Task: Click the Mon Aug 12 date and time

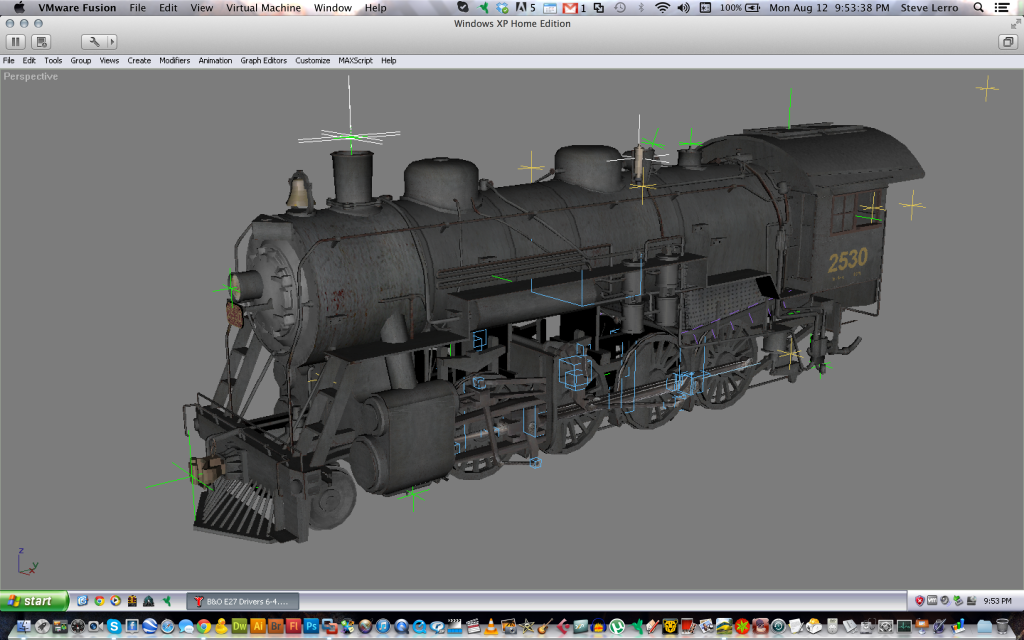Action: pos(829,8)
